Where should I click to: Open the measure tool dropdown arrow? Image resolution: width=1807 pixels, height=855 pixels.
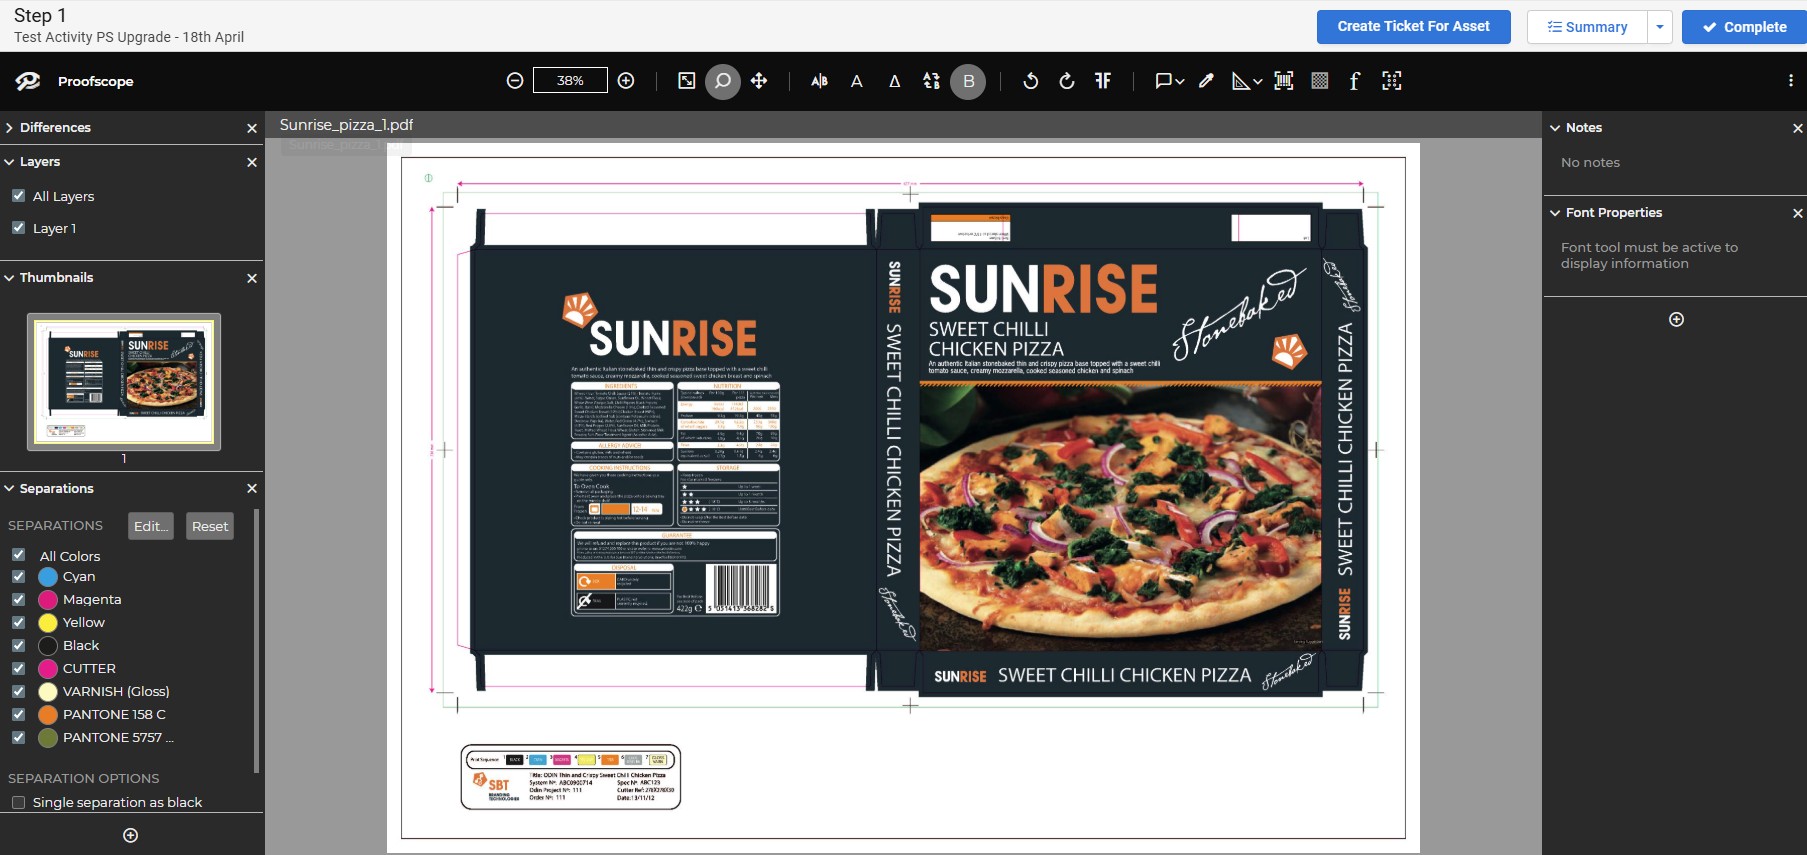(1257, 82)
